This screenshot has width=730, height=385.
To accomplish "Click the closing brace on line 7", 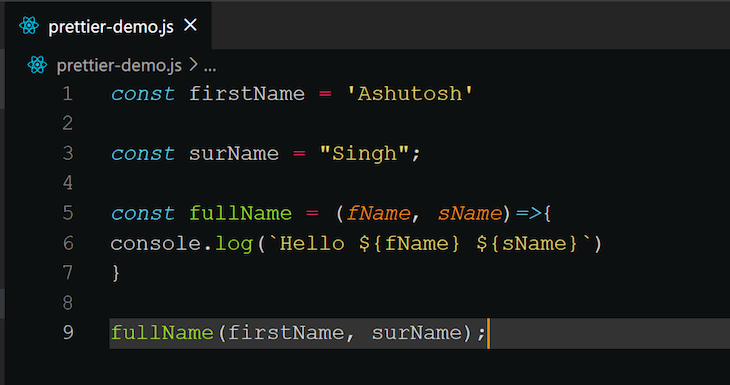I will tap(116, 273).
